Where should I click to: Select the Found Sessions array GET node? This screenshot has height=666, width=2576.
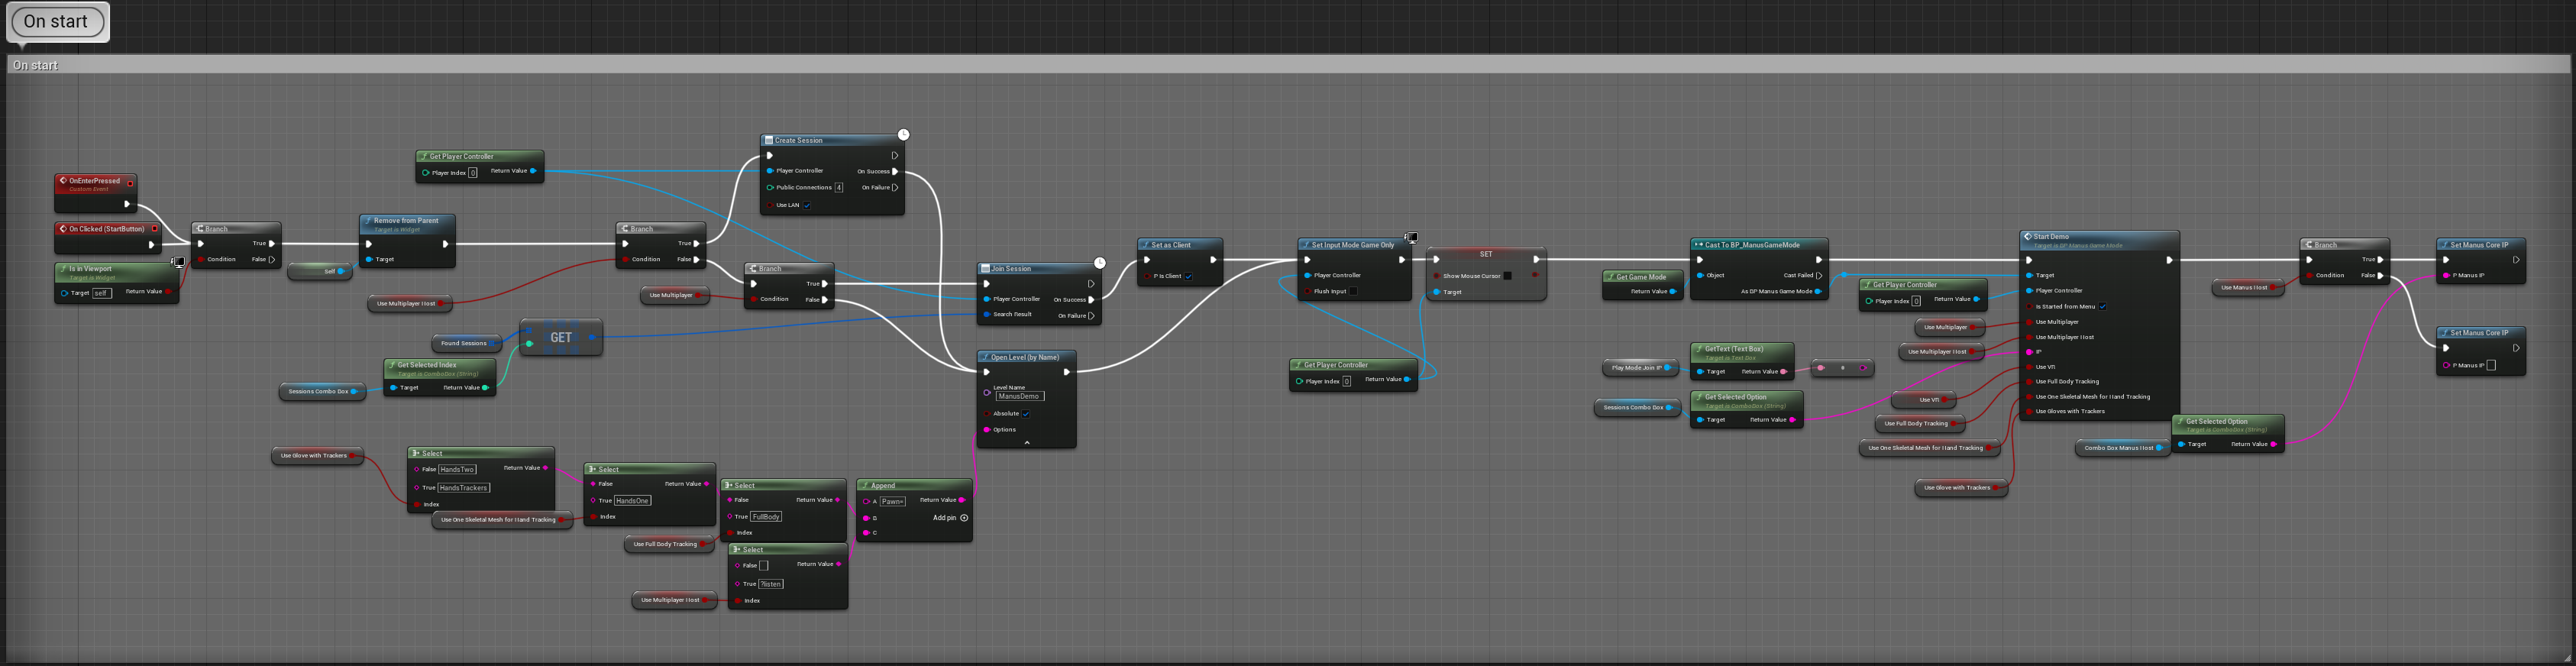561,338
